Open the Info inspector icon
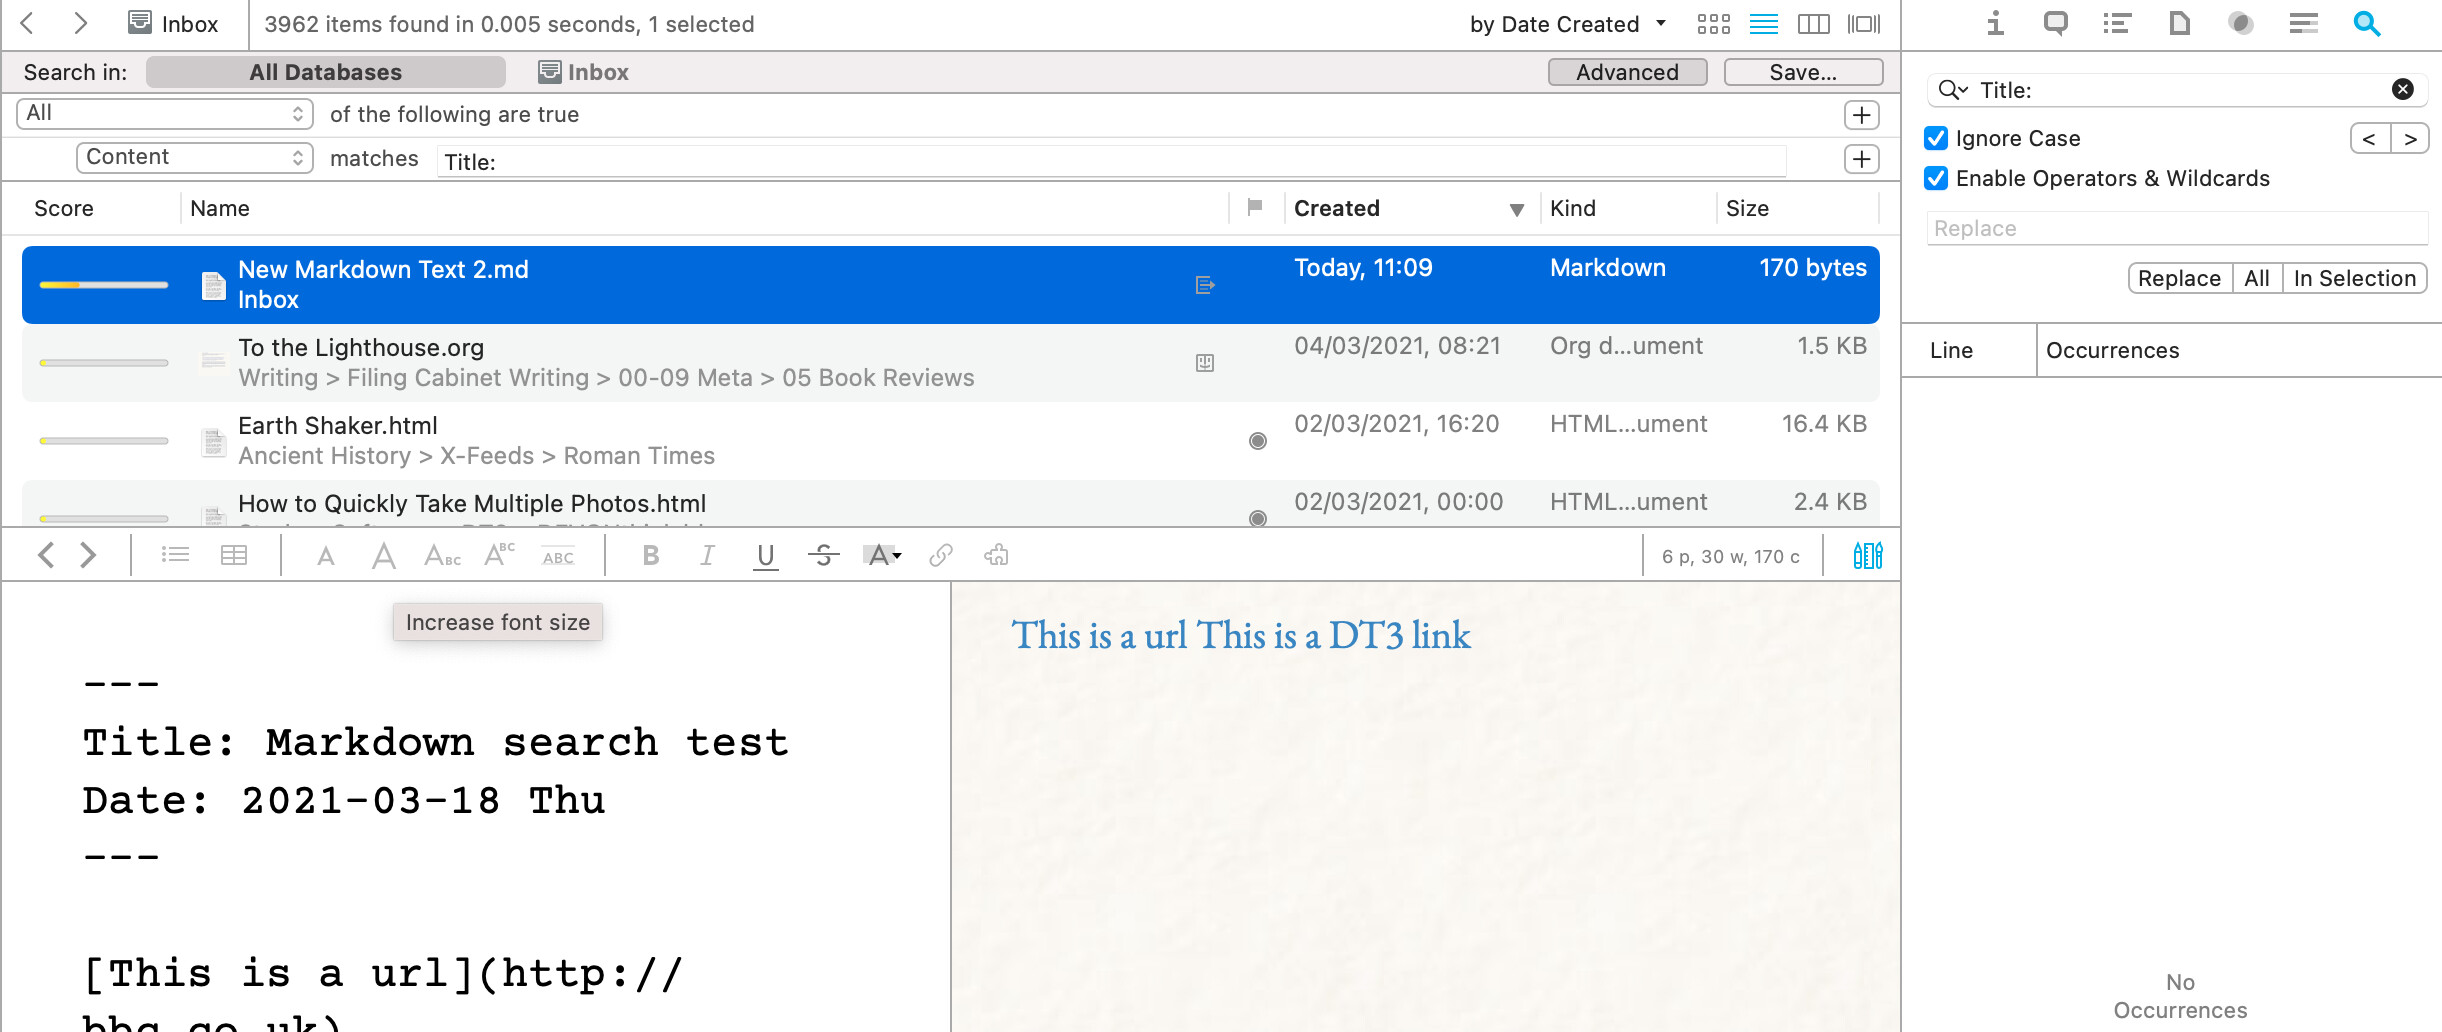The width and height of the screenshot is (2442, 1032). [x=1994, y=23]
